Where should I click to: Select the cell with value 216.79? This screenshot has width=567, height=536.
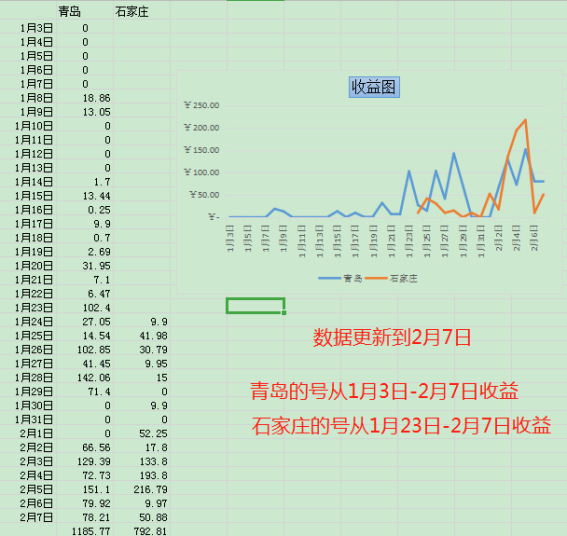[x=142, y=489]
